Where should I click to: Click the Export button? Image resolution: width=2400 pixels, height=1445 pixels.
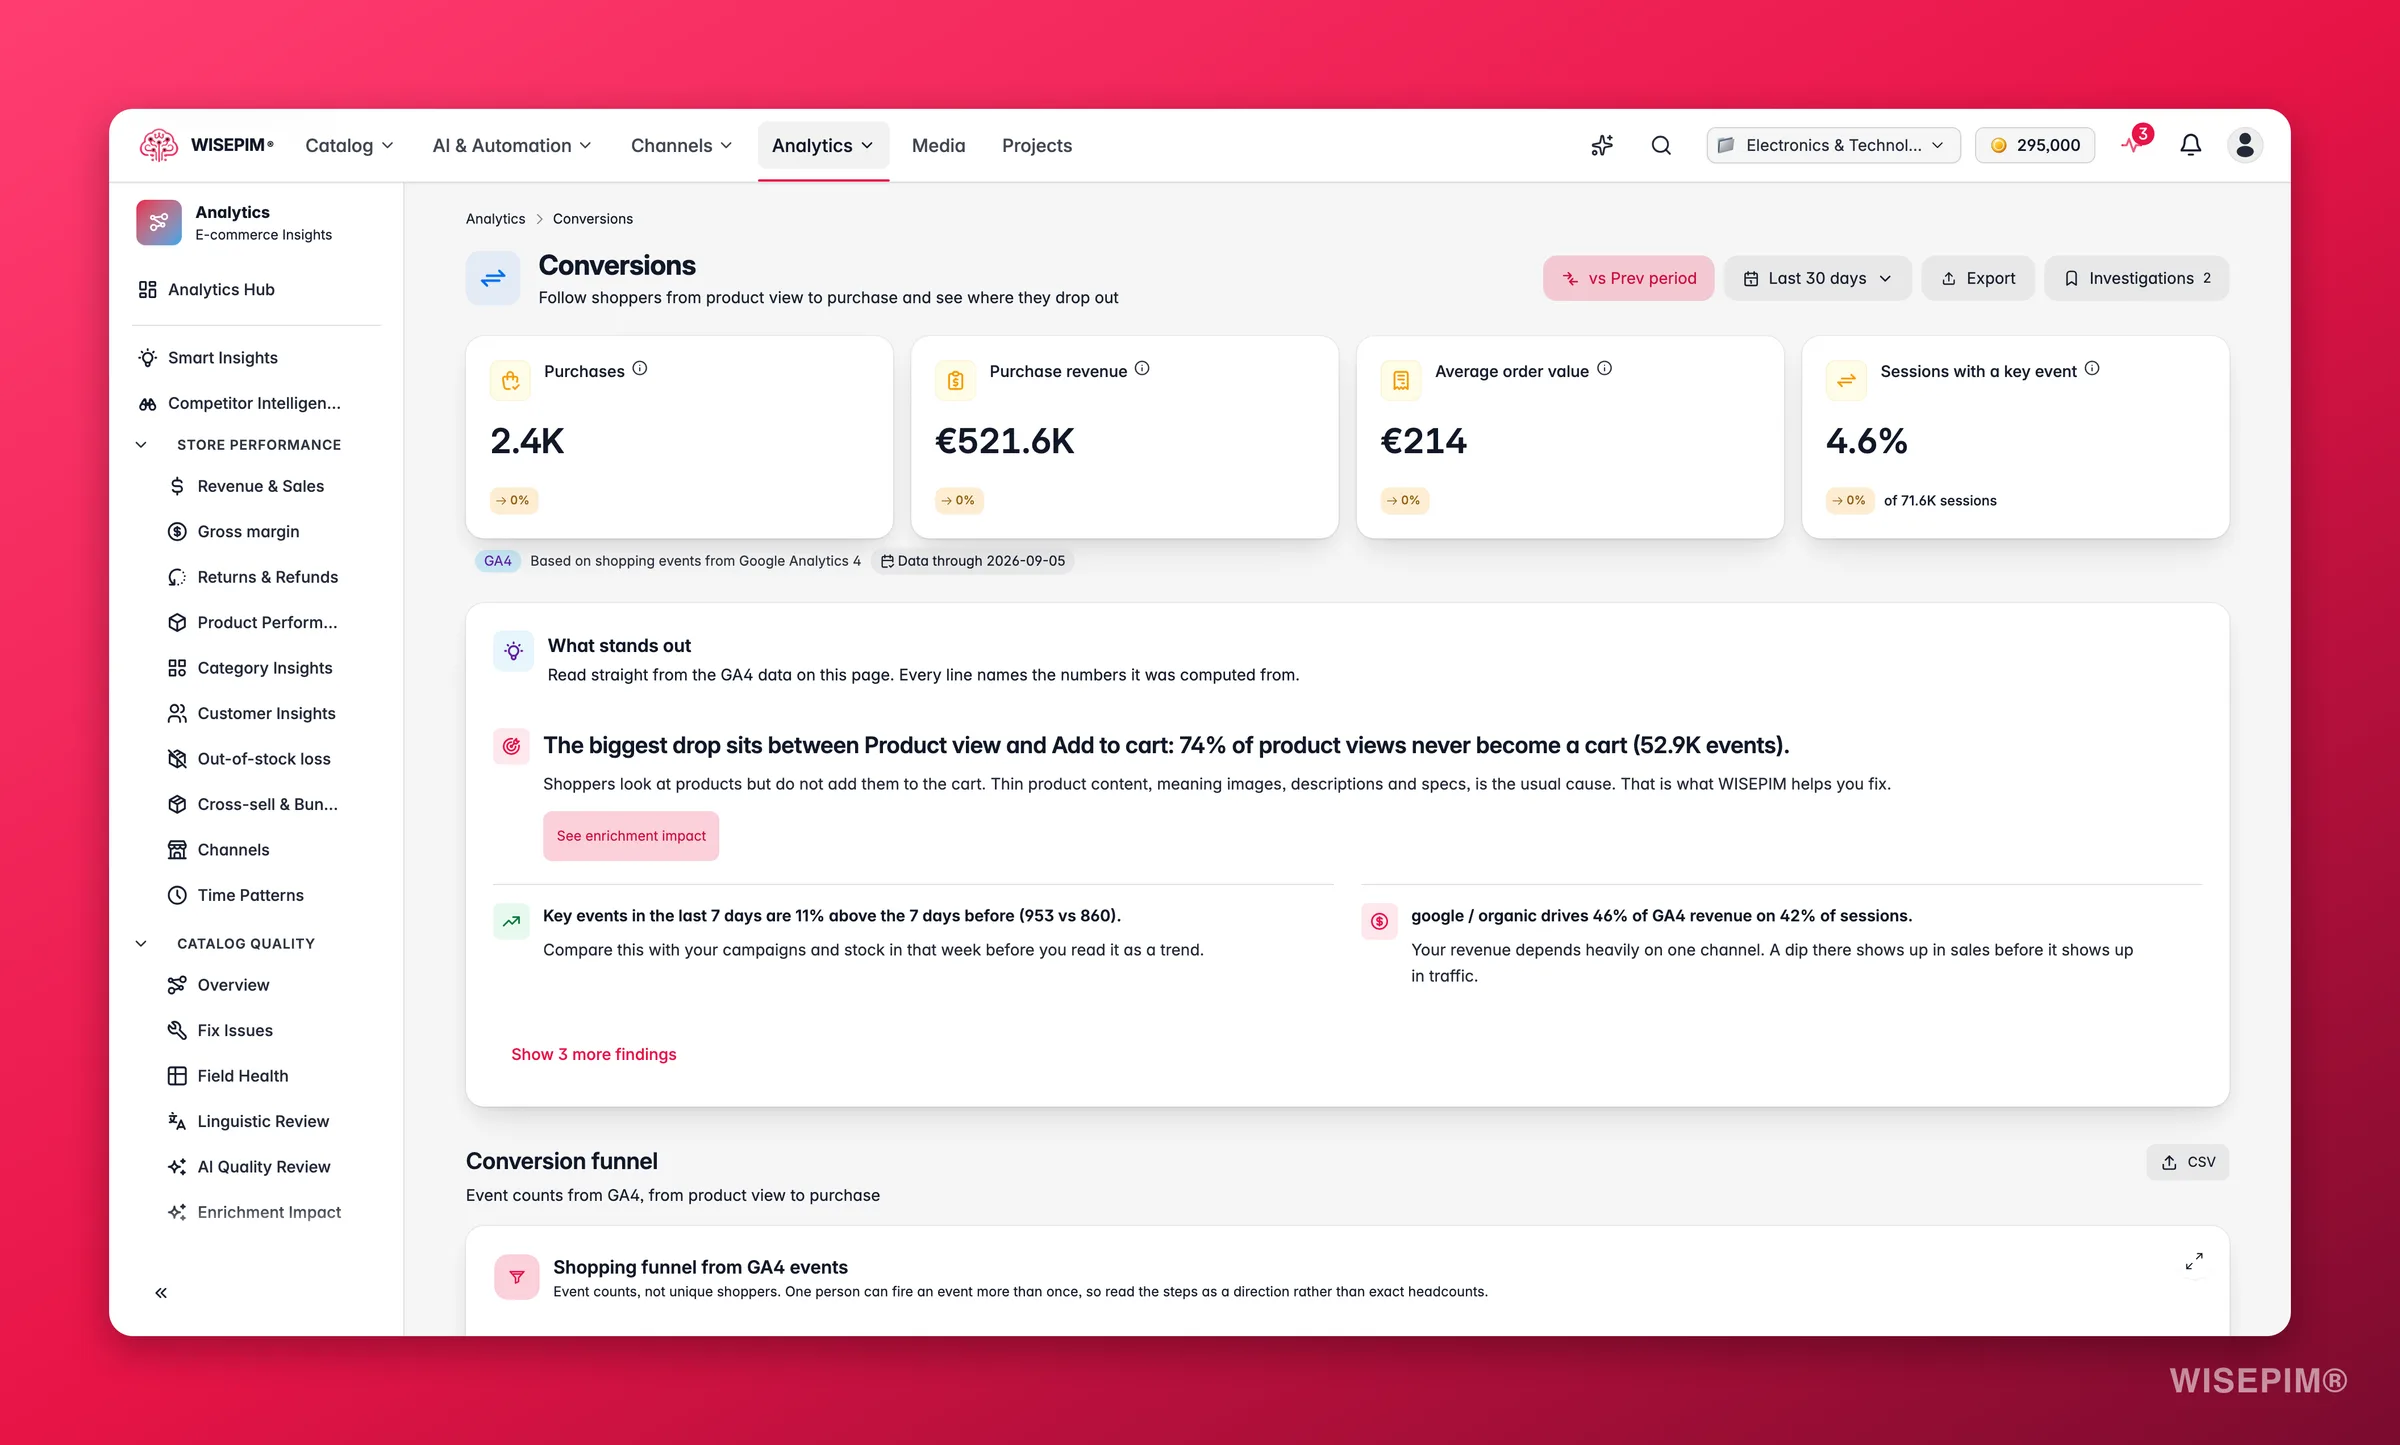pos(1978,278)
